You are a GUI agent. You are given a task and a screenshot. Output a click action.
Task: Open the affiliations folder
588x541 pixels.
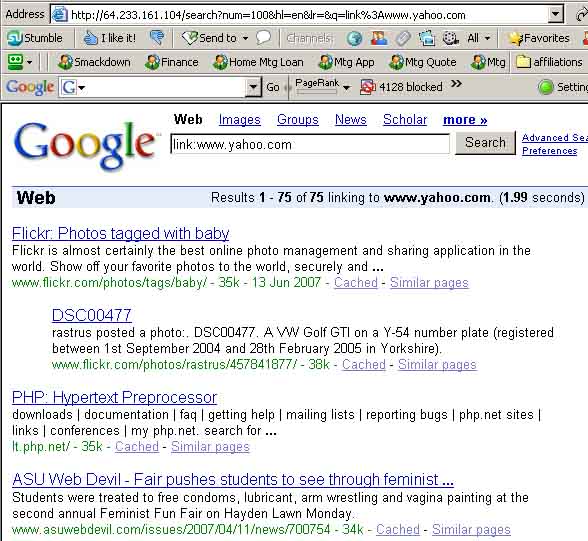pos(549,62)
